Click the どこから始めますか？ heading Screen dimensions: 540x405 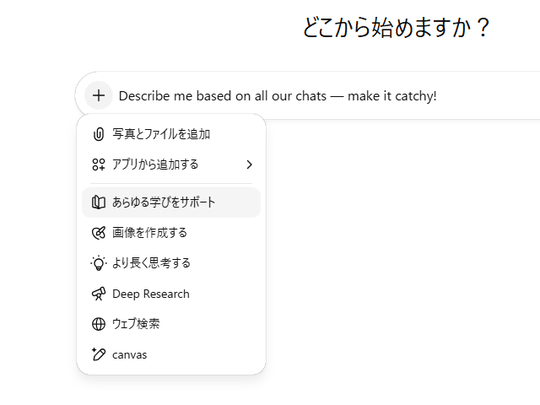pos(396,28)
